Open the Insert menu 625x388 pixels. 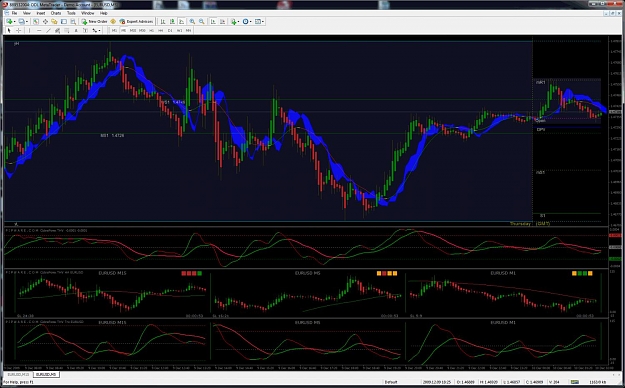tap(41, 13)
